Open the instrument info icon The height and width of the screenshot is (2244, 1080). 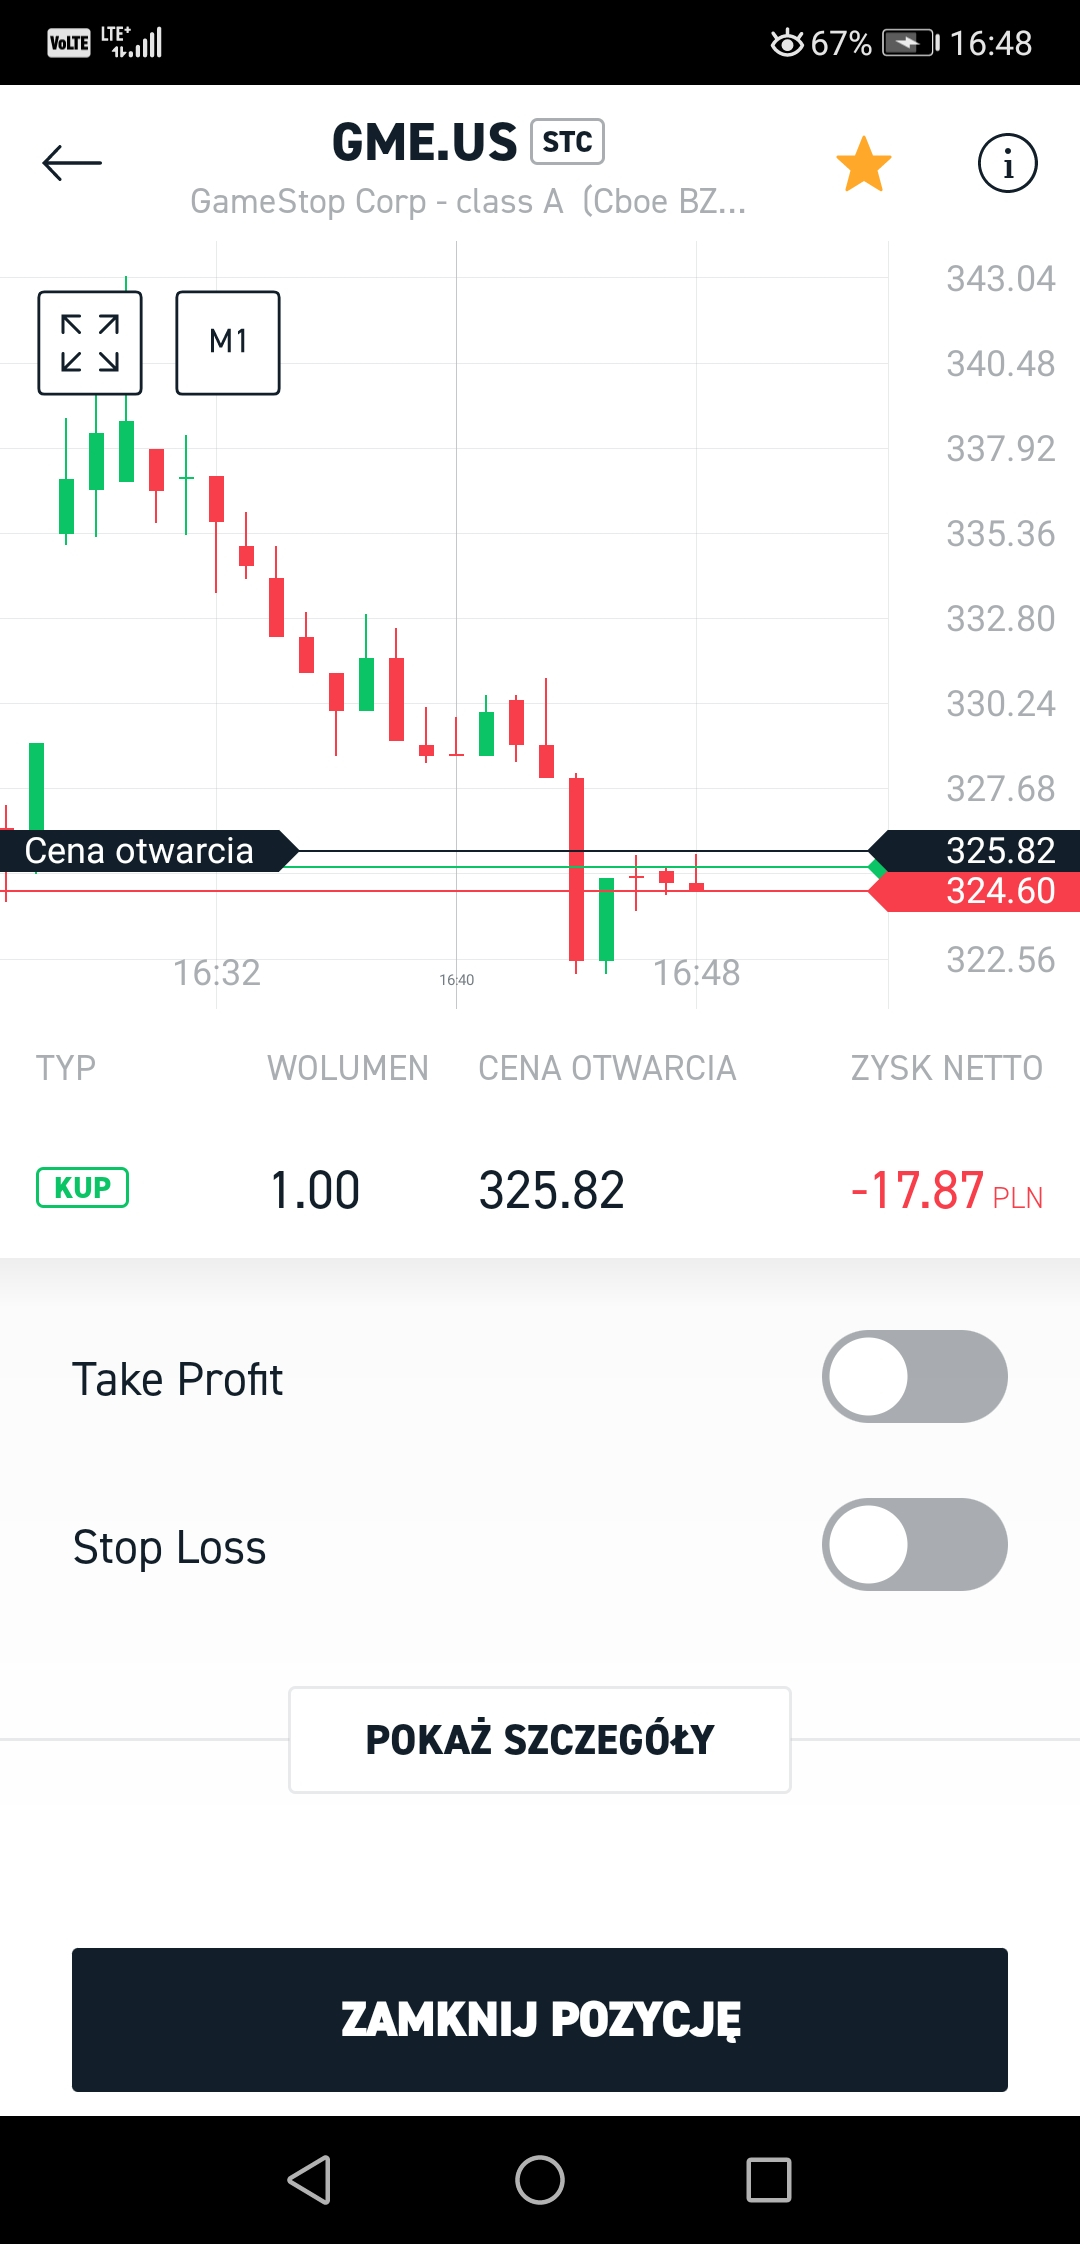(1007, 163)
